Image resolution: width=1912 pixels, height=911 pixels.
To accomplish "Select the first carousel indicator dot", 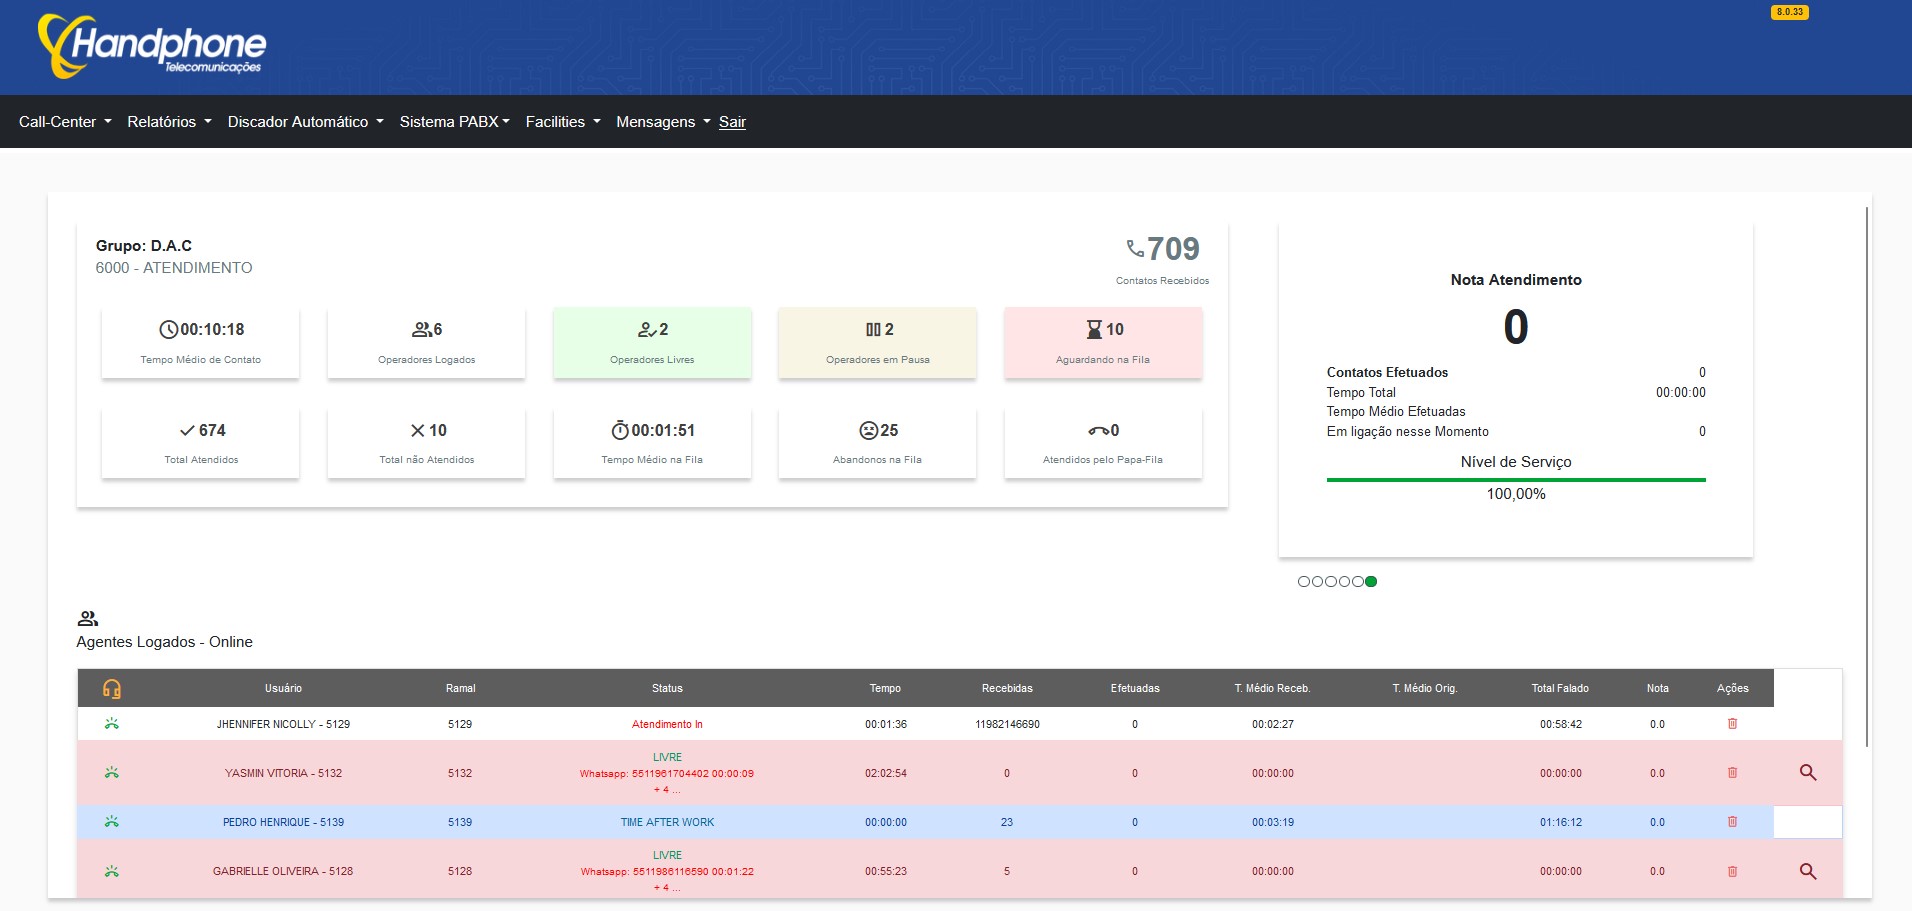I will [x=1303, y=582].
